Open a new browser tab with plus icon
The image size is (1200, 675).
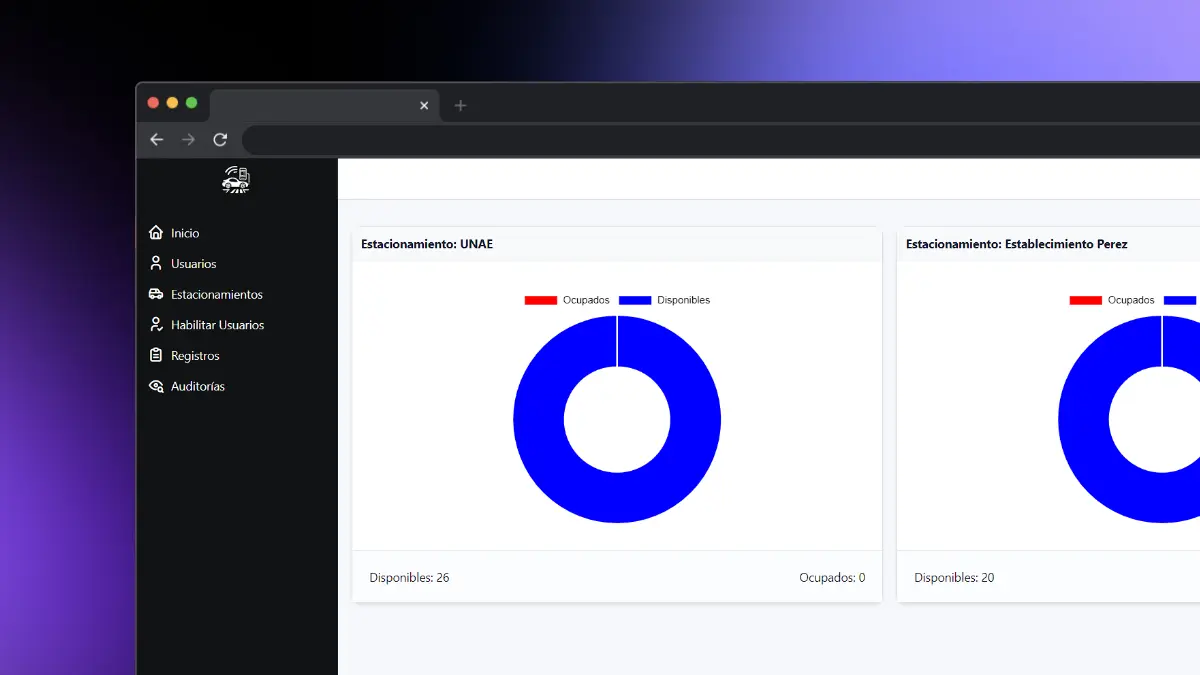click(460, 105)
